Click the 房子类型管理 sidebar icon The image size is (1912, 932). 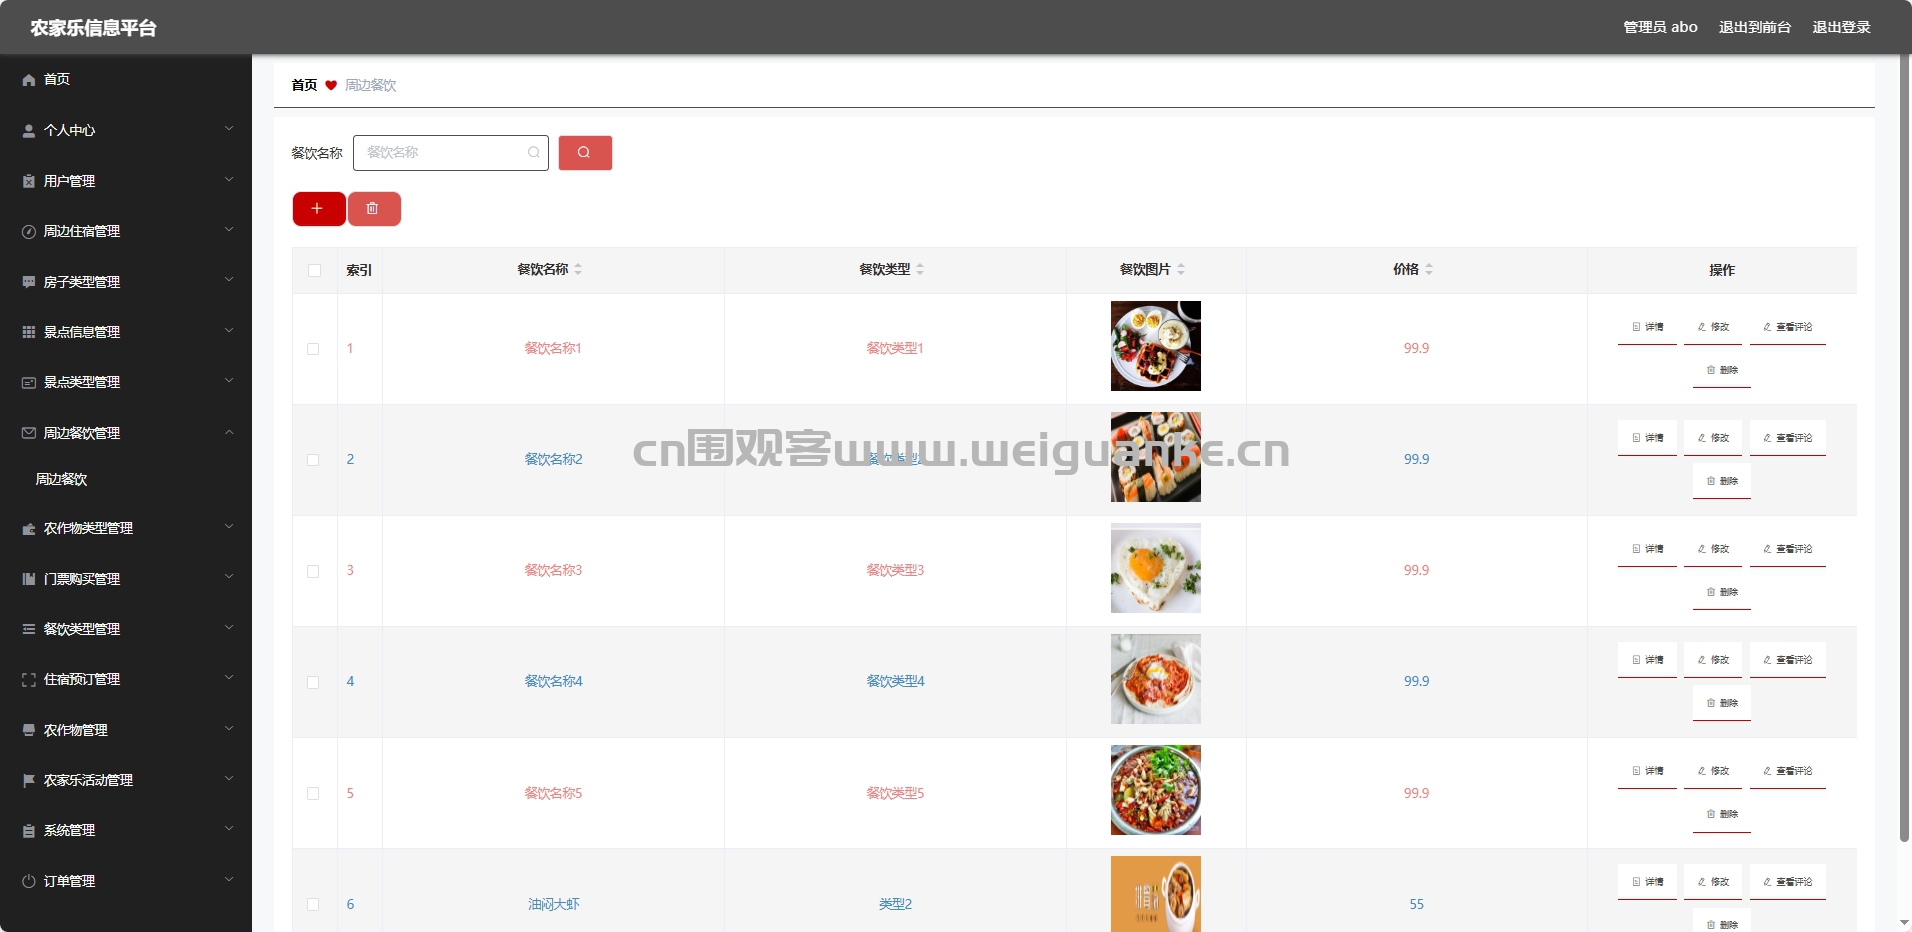point(29,282)
